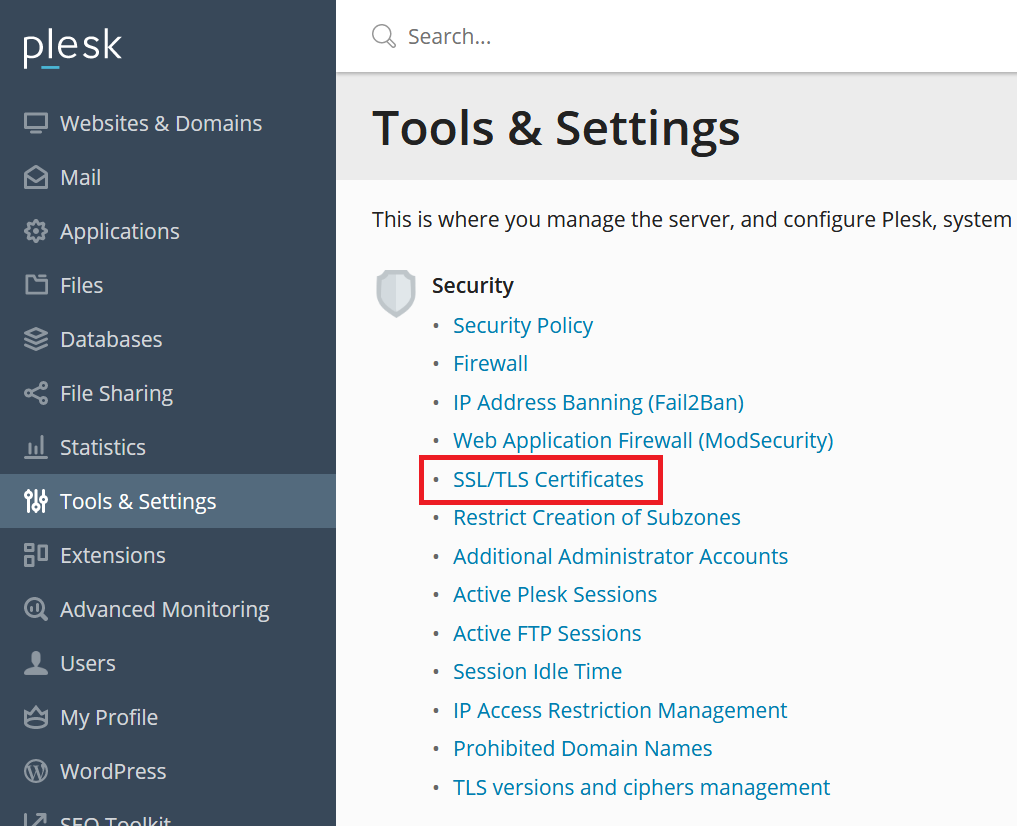Click the File Sharing share icon

(36, 393)
